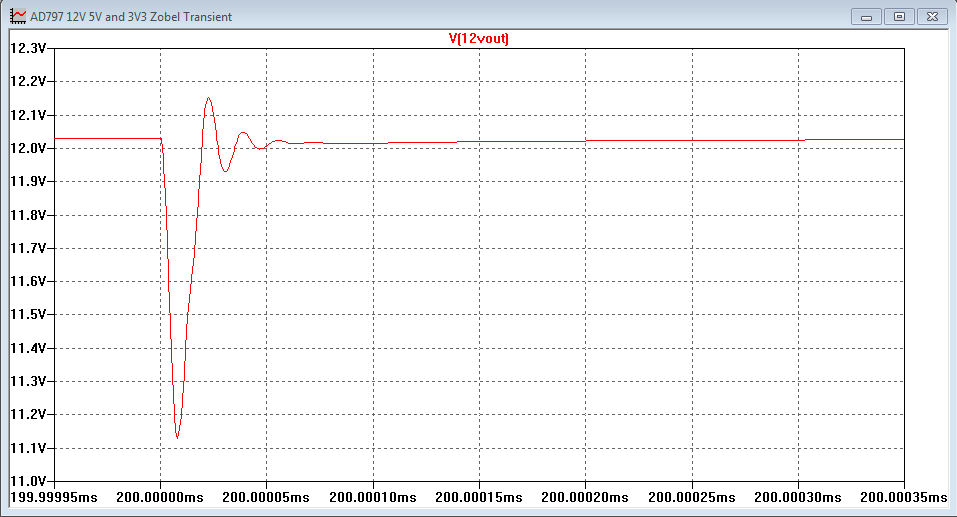
Task: Maximize the waveform plot window
Action: [899, 17]
